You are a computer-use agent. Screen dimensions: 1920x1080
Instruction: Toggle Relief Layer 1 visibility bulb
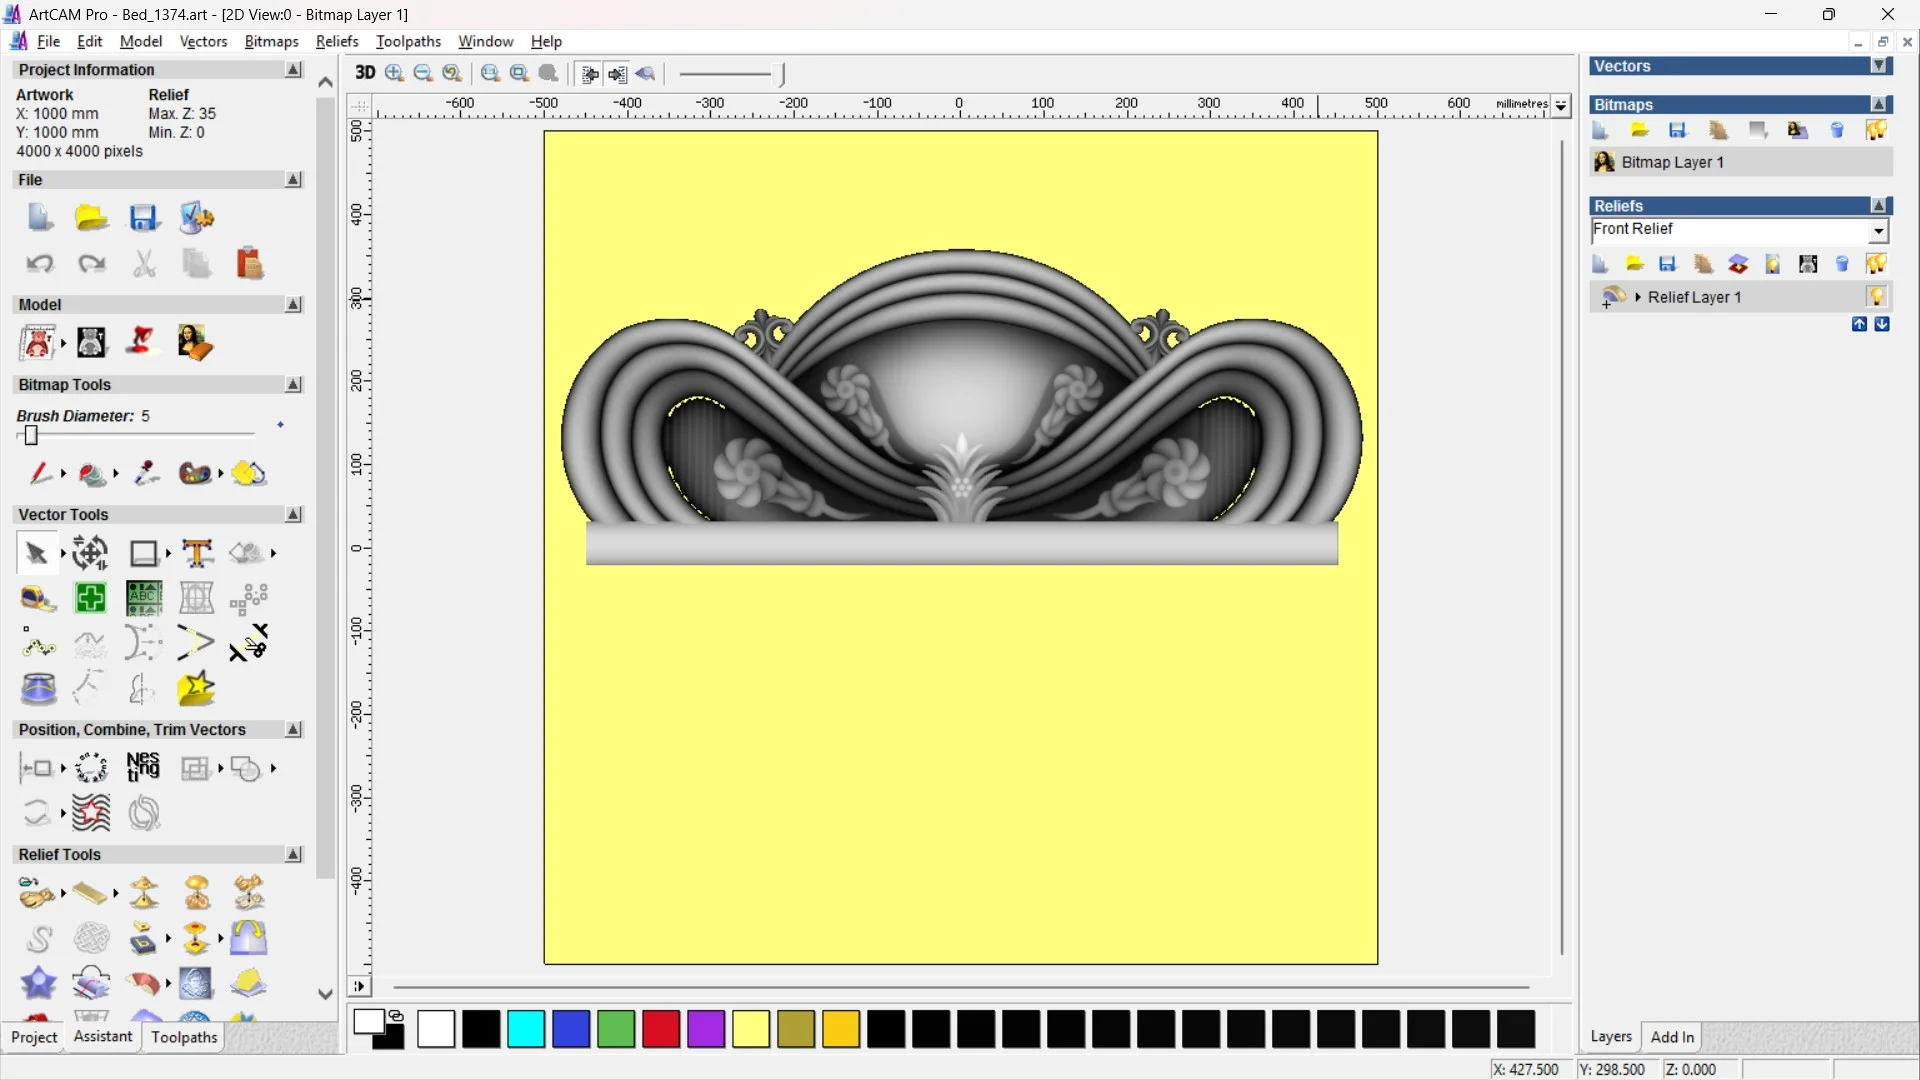pos(1876,297)
